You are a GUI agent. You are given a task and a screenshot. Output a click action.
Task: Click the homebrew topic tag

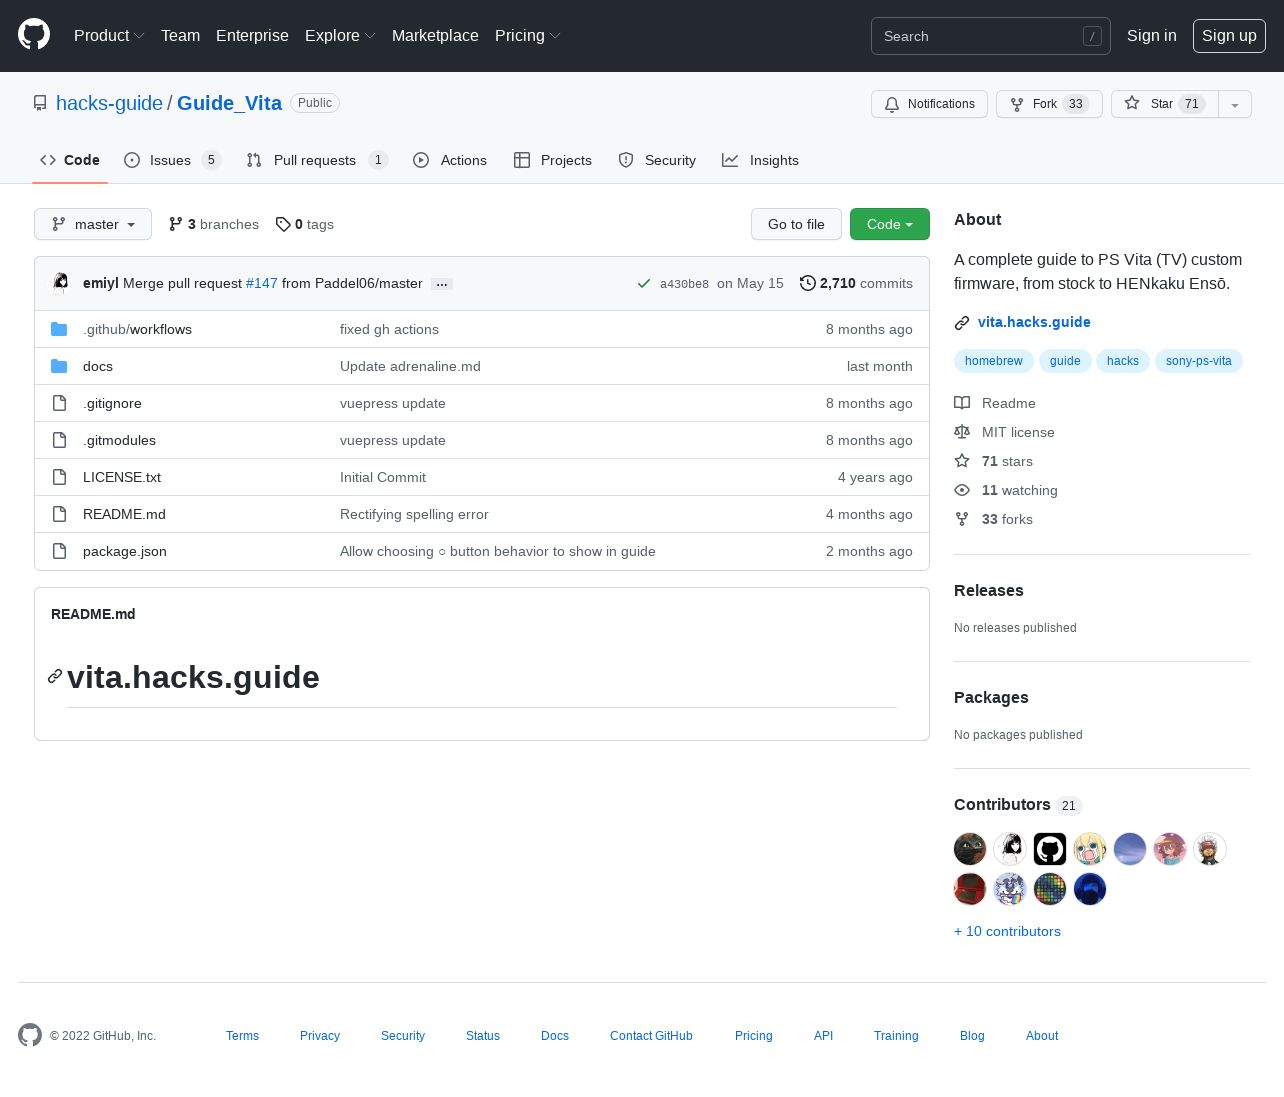[x=994, y=361]
